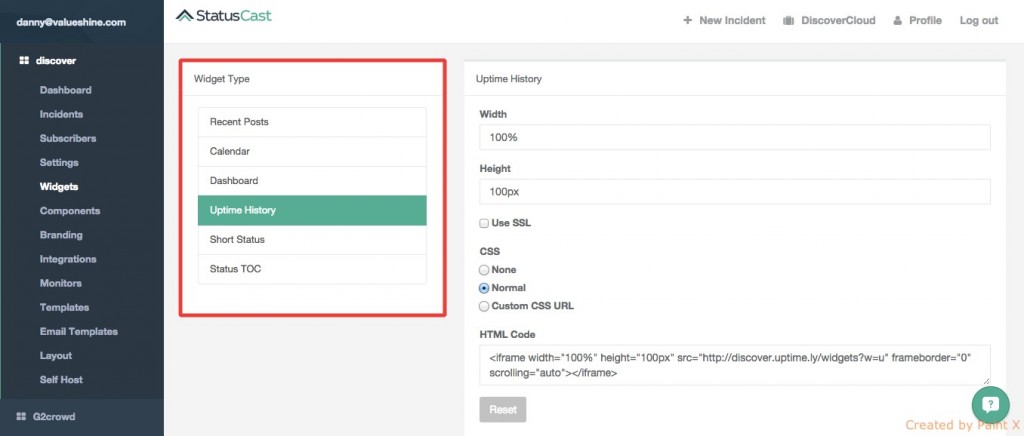Click the grid icon next to G2crowd
The height and width of the screenshot is (436, 1024).
tap(23, 416)
